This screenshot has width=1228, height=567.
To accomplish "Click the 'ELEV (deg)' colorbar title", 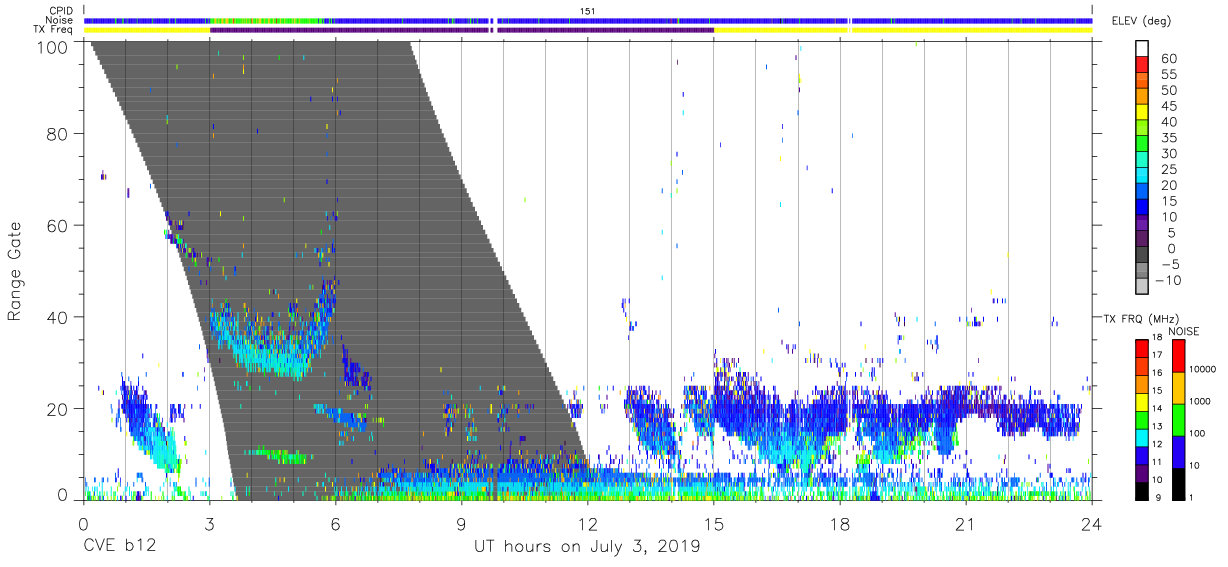I will (x=1143, y=21).
